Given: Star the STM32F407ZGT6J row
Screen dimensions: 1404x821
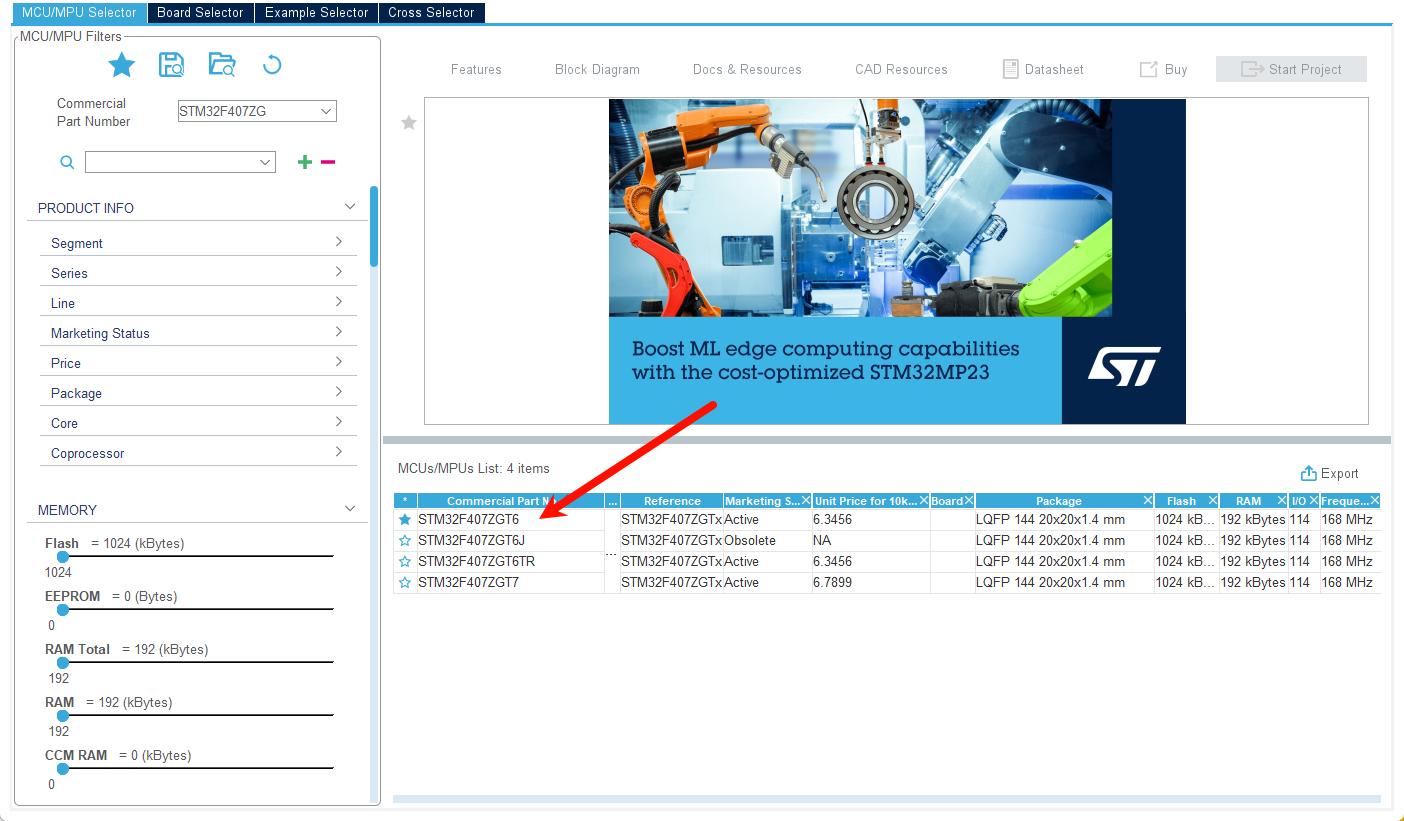Looking at the screenshot, I should pos(405,540).
